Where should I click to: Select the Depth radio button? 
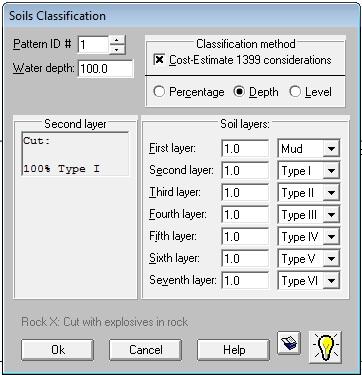(x=239, y=92)
